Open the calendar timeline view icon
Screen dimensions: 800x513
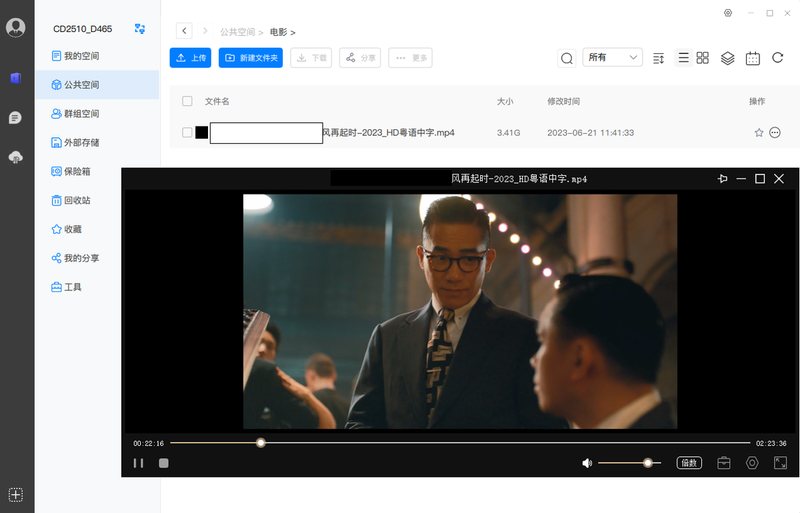click(753, 58)
